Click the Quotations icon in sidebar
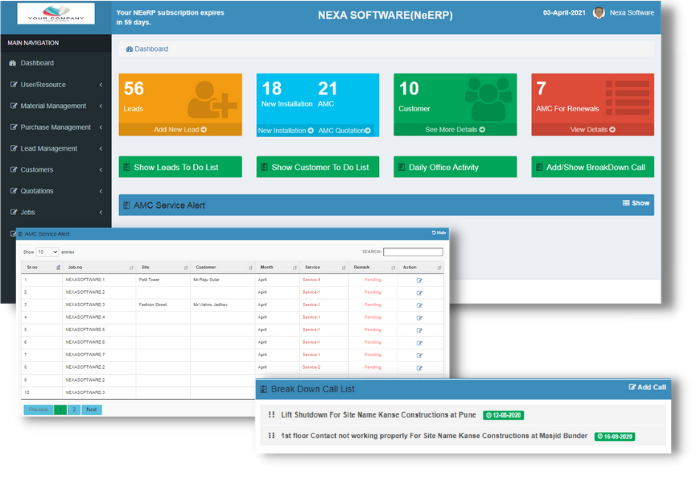 tap(13, 191)
